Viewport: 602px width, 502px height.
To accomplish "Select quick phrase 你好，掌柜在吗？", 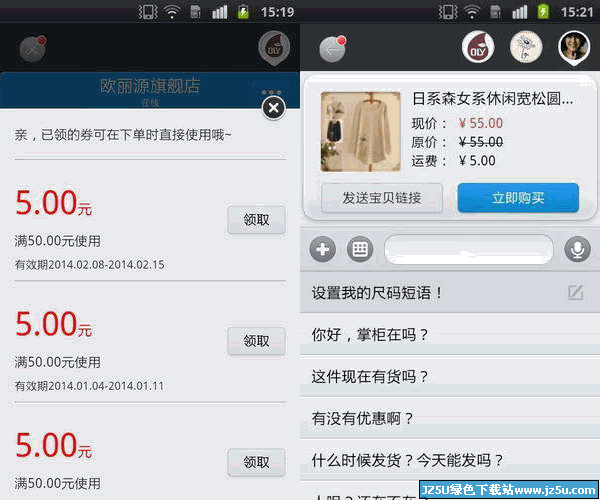I will tap(372, 335).
